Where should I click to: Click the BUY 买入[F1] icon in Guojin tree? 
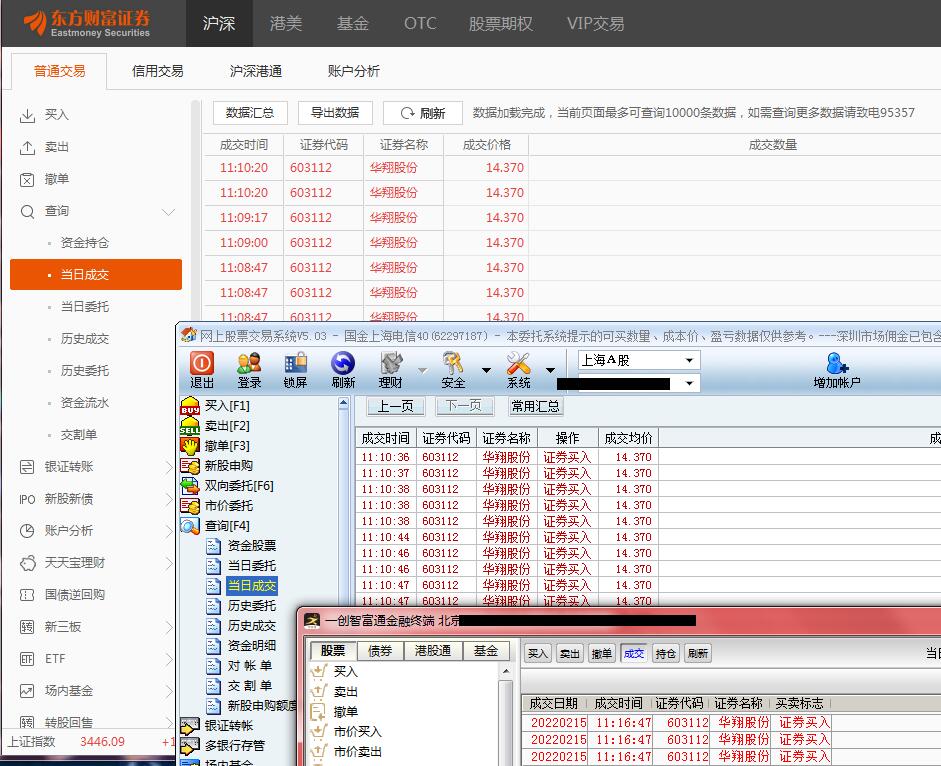(x=190, y=406)
